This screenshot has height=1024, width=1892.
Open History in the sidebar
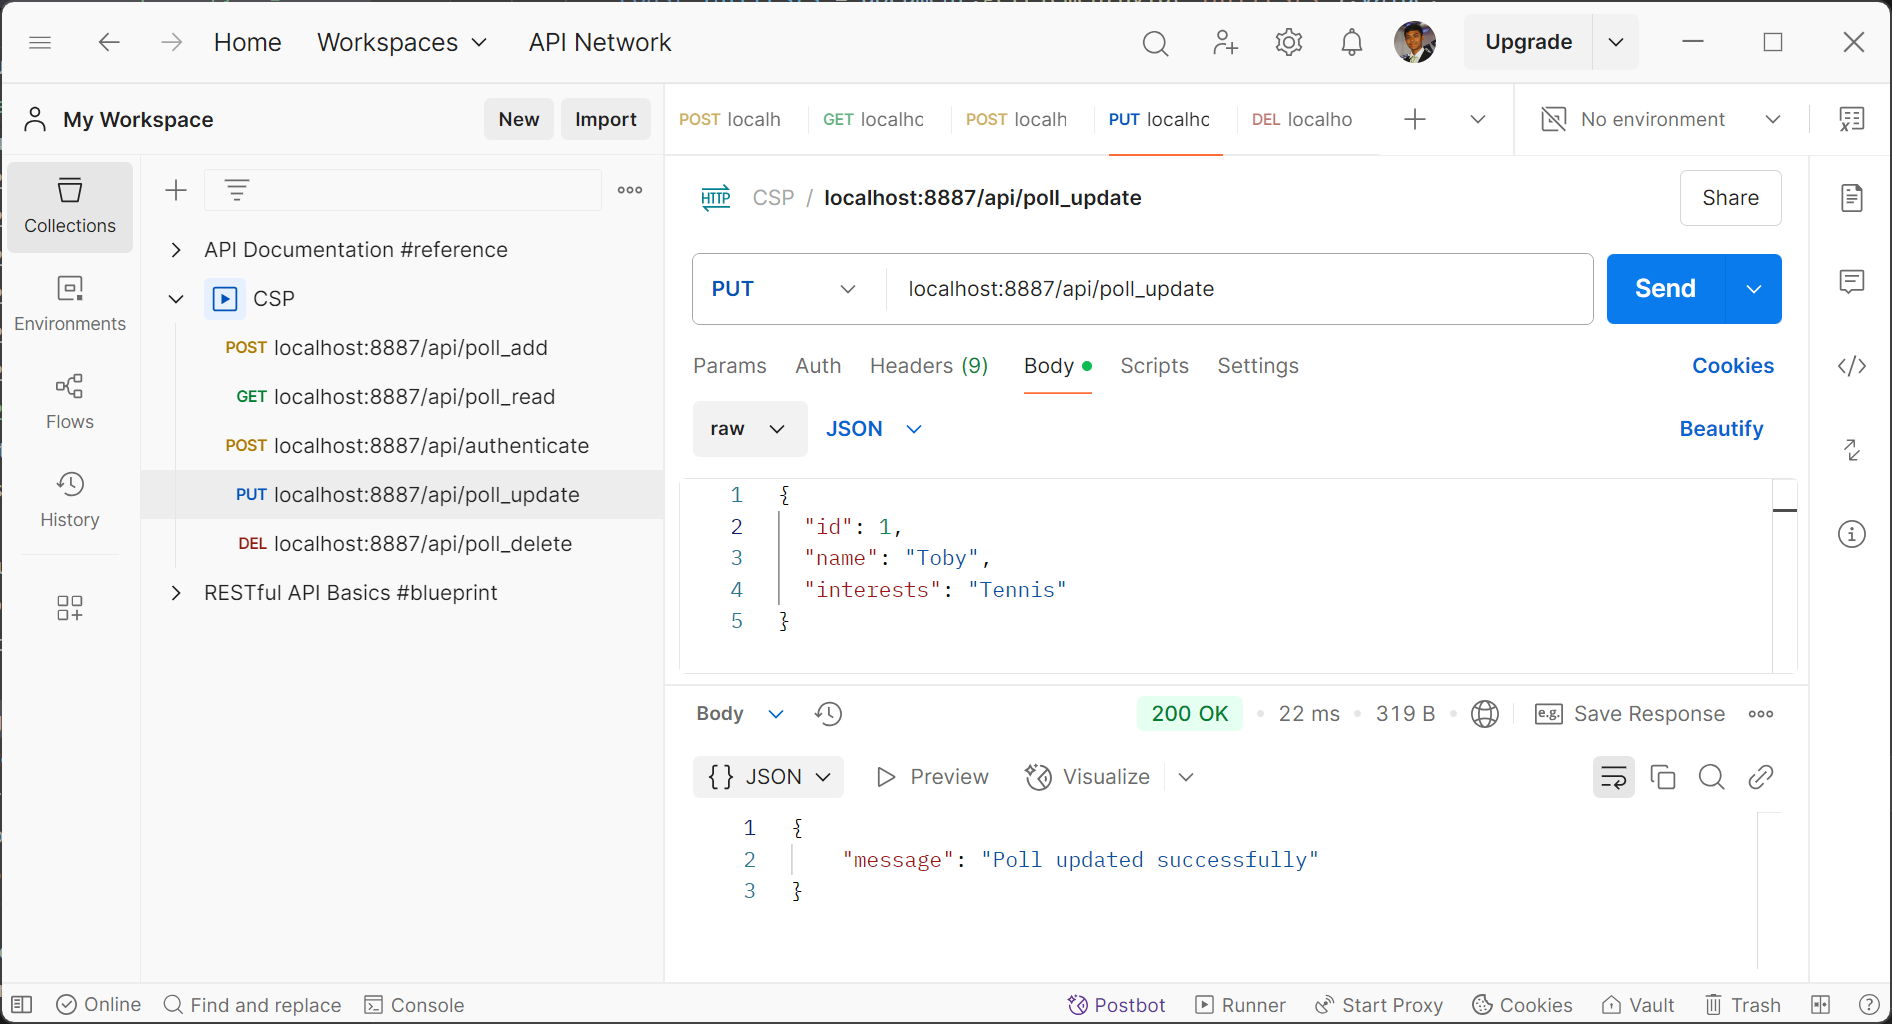click(70, 499)
